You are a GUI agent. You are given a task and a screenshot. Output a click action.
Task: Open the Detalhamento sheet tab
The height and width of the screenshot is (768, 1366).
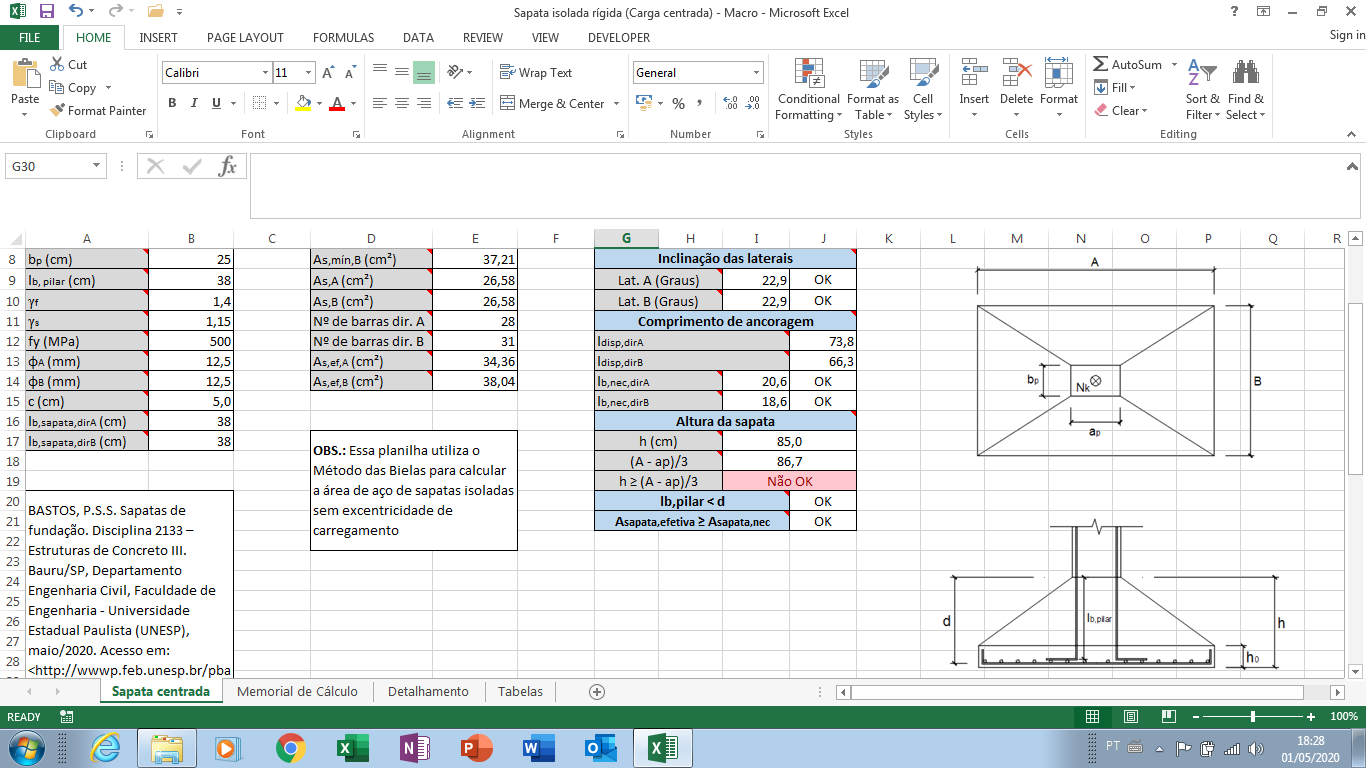coord(428,692)
